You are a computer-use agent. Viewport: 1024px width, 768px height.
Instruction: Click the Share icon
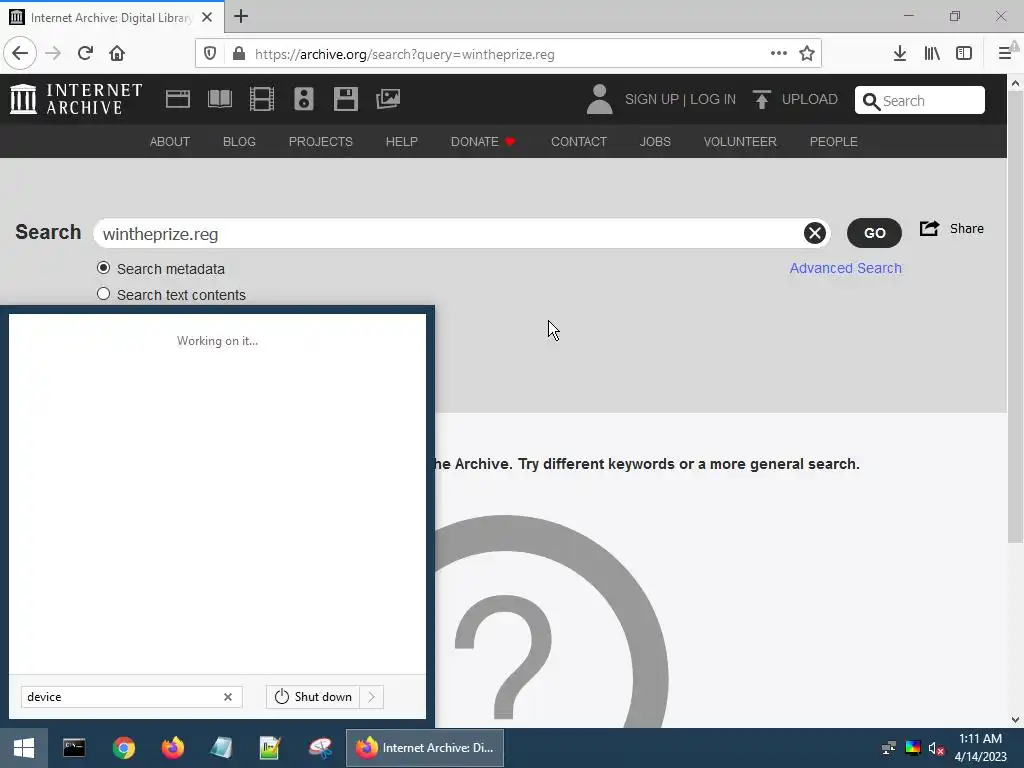pos(929,228)
